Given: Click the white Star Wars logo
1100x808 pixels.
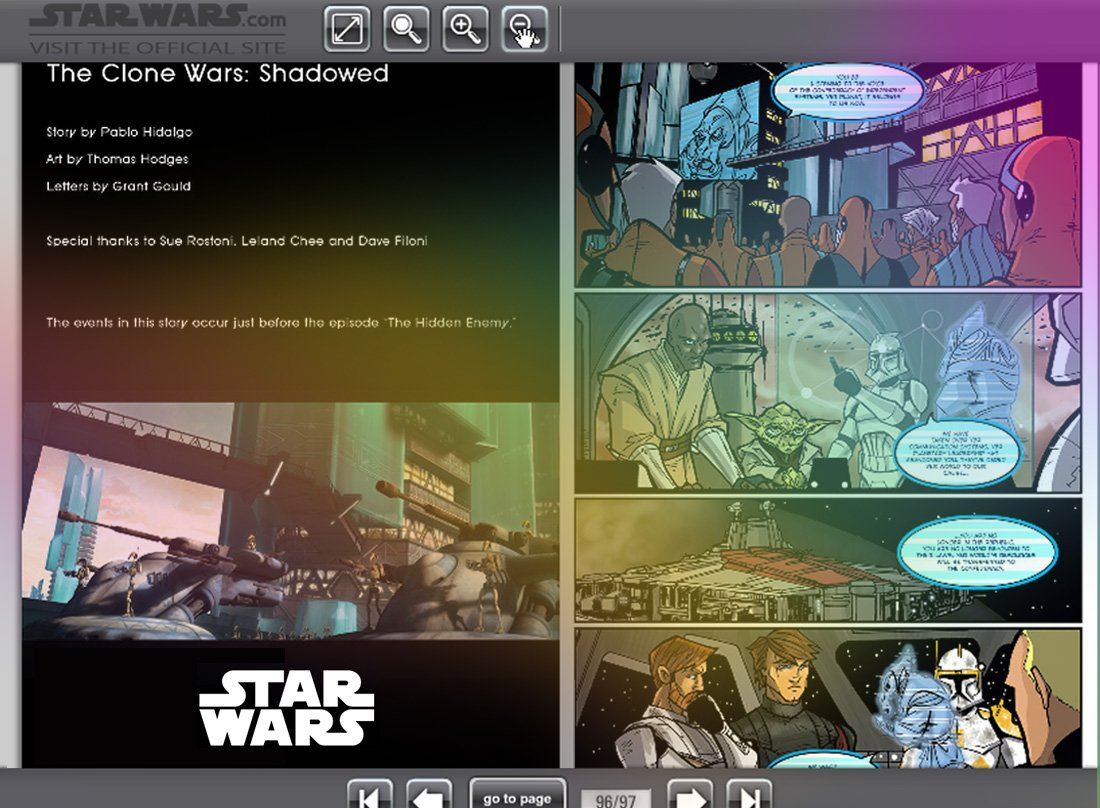Looking at the screenshot, I should pos(286,708).
